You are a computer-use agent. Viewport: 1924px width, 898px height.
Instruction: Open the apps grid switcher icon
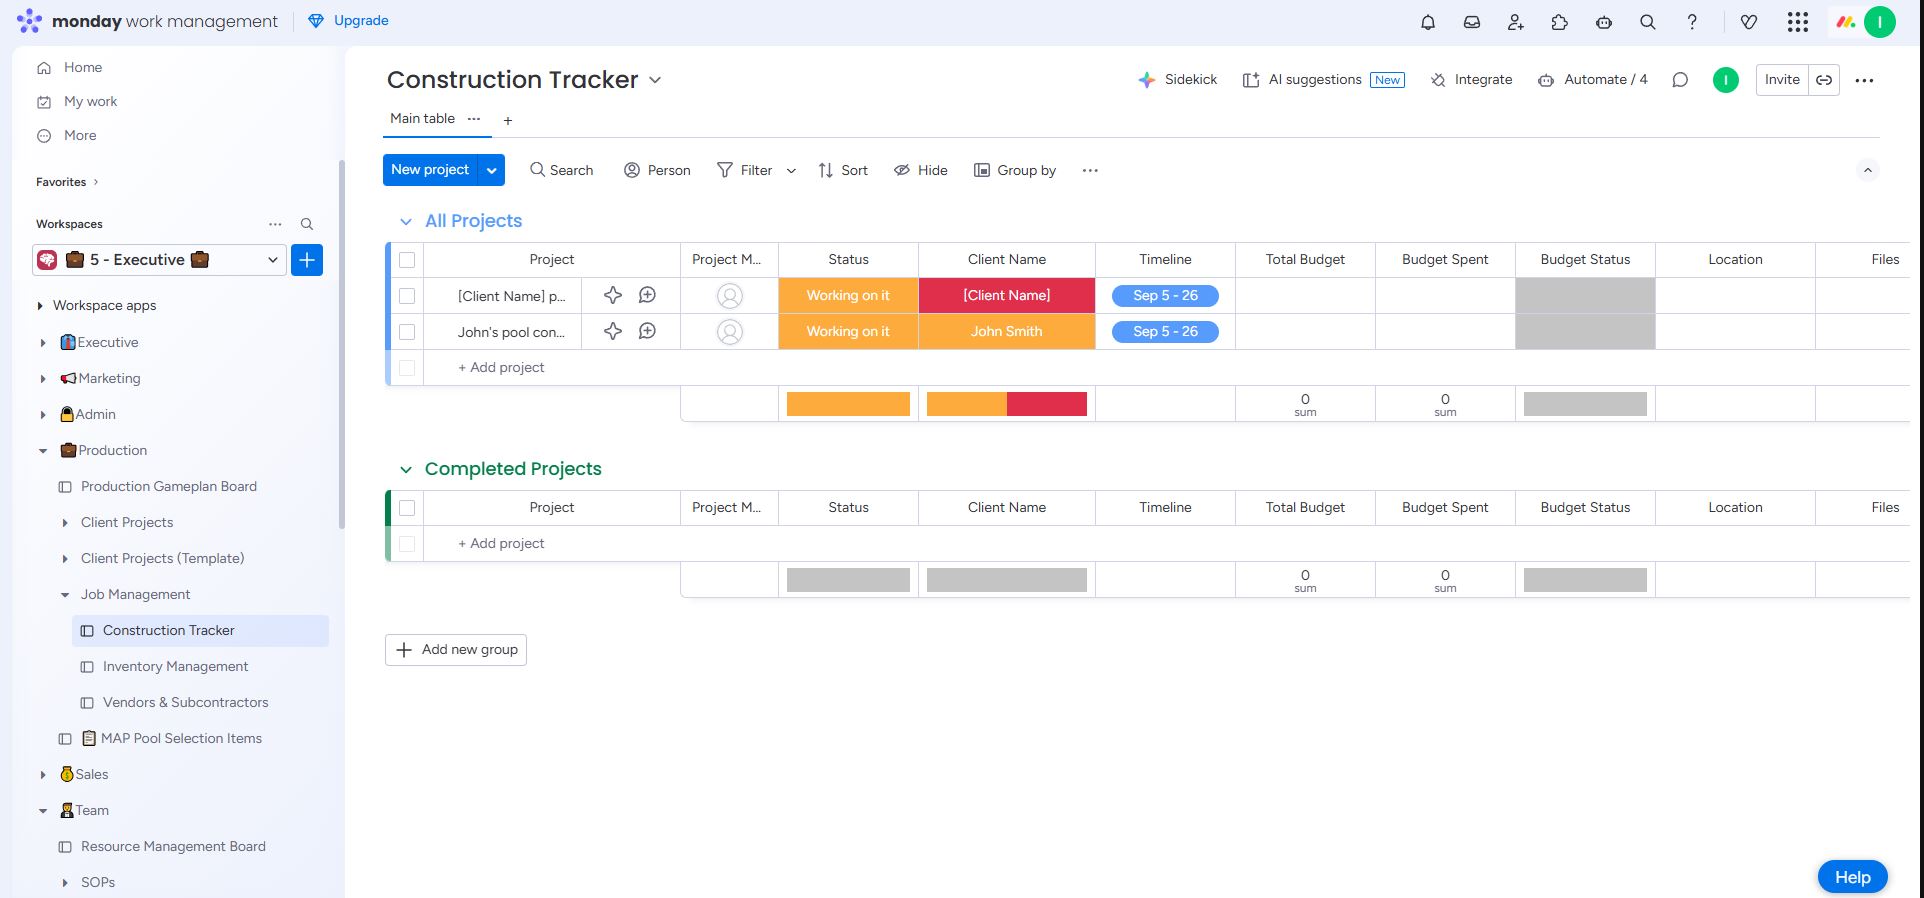point(1797,22)
